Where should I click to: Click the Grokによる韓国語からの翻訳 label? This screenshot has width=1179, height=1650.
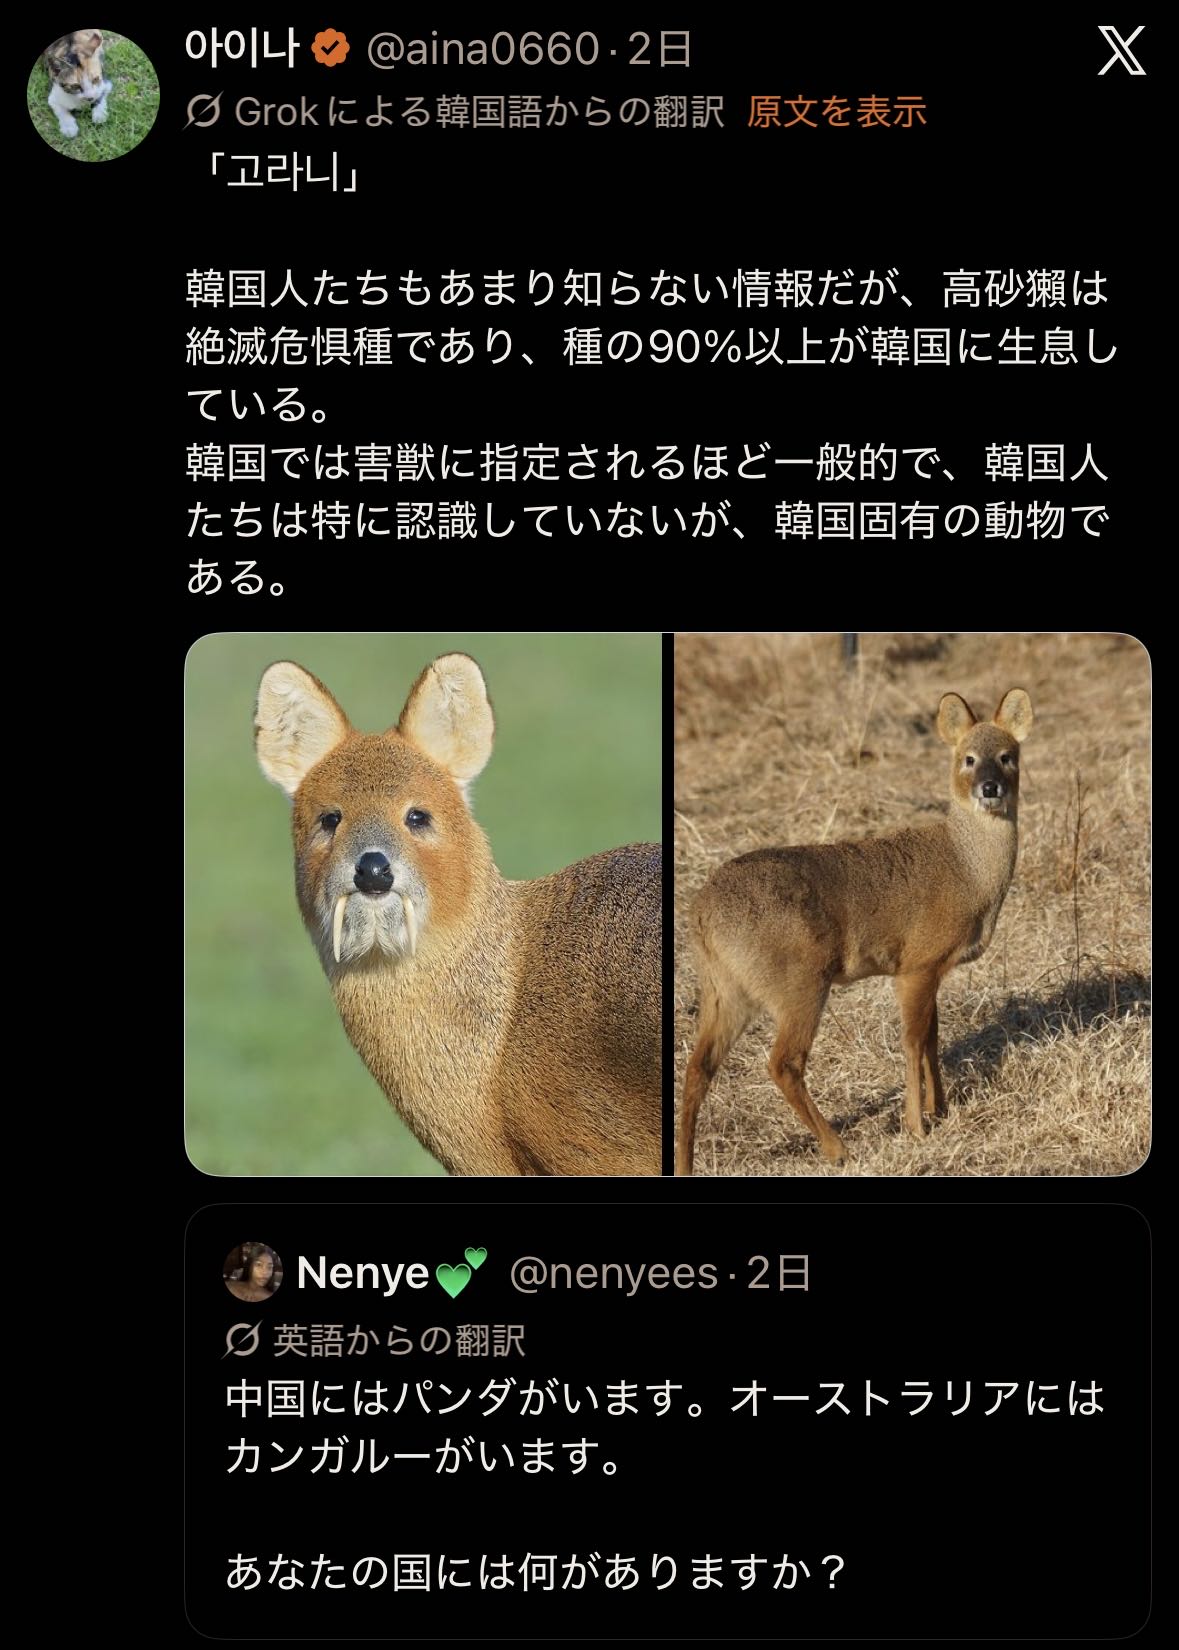pos(479,112)
